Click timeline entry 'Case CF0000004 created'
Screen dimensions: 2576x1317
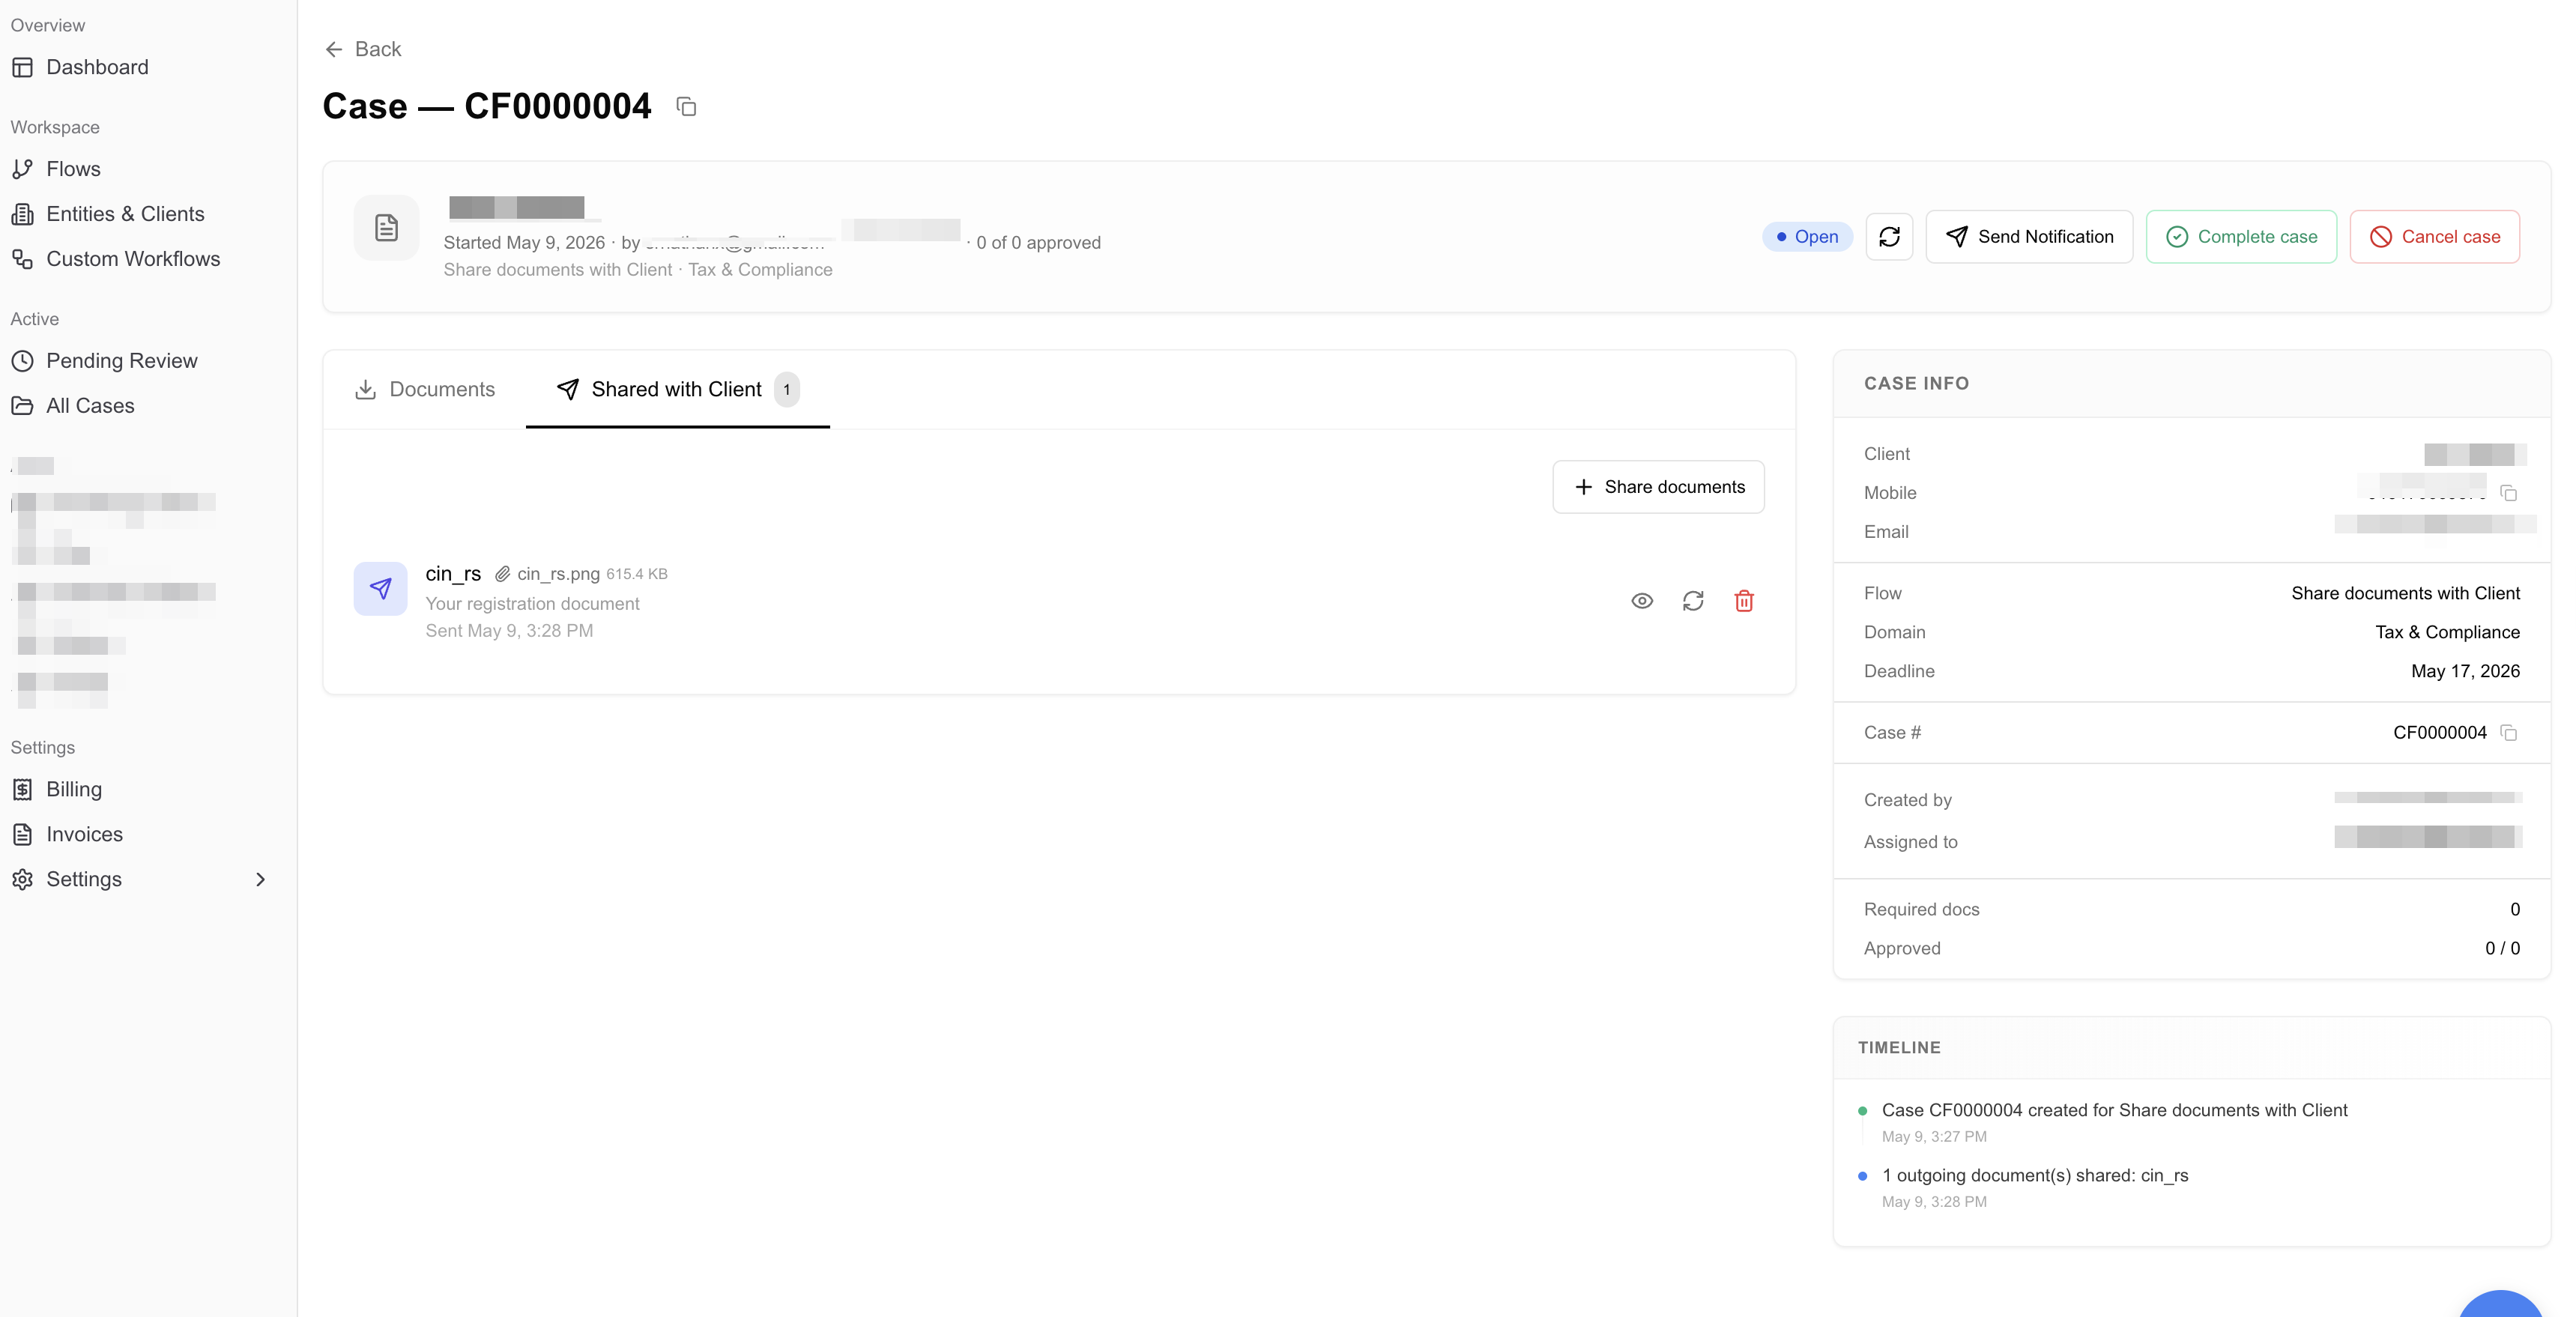(x=2114, y=1110)
